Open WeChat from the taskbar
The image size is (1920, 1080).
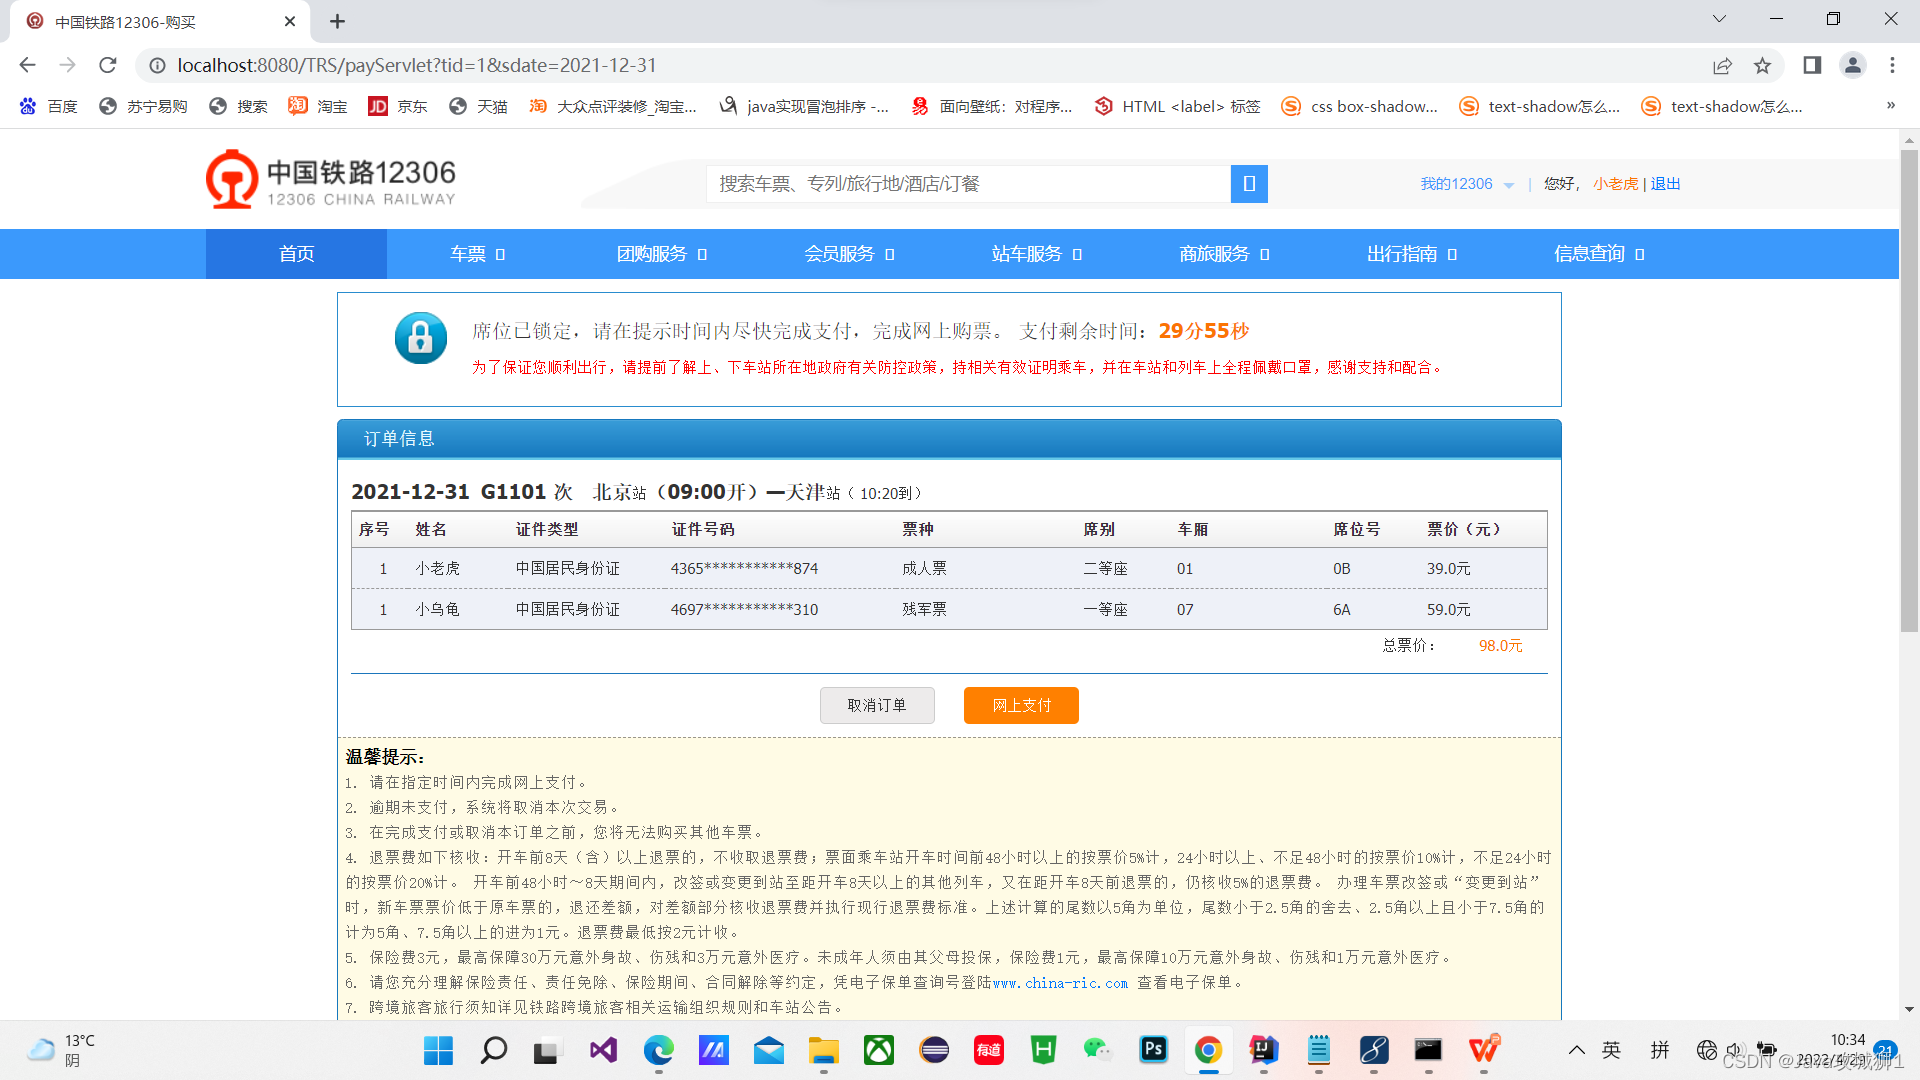1097,1051
